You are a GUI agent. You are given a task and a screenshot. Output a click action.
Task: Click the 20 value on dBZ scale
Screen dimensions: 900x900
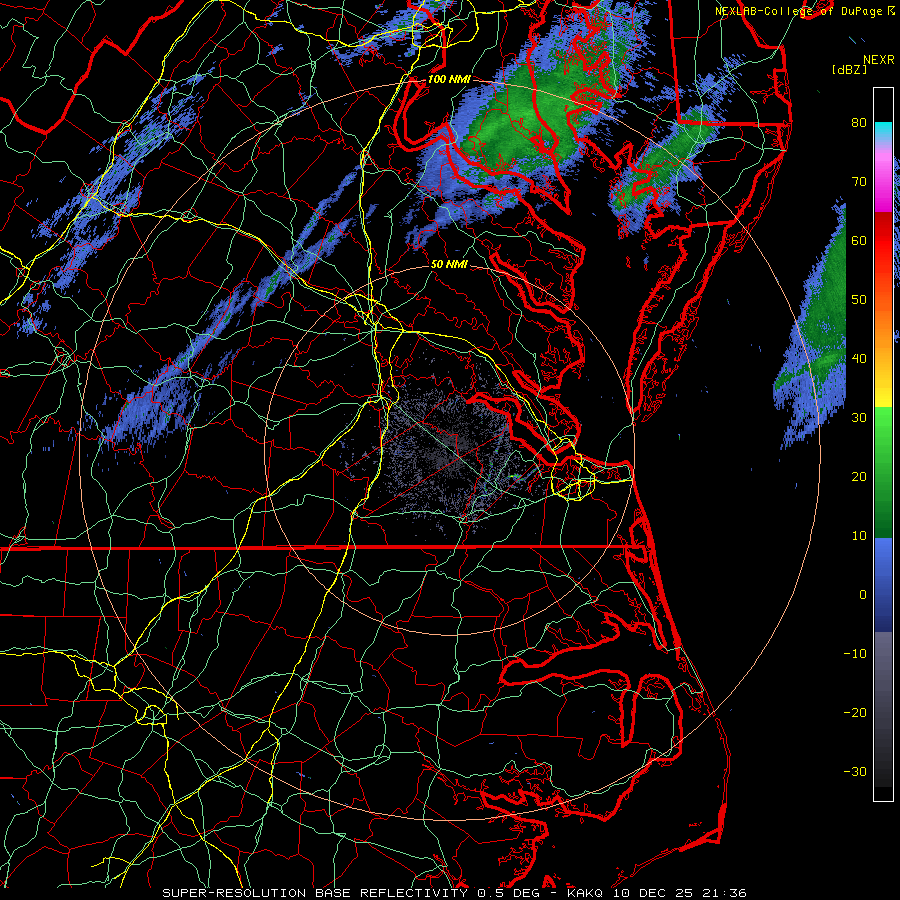click(859, 476)
